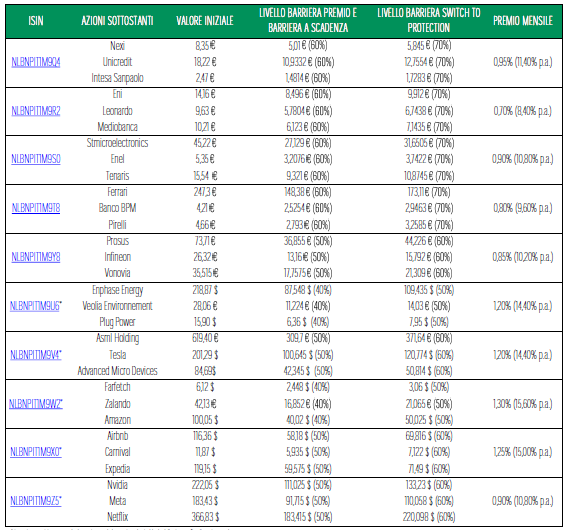Select the Nvidia stock name

(x=117, y=485)
